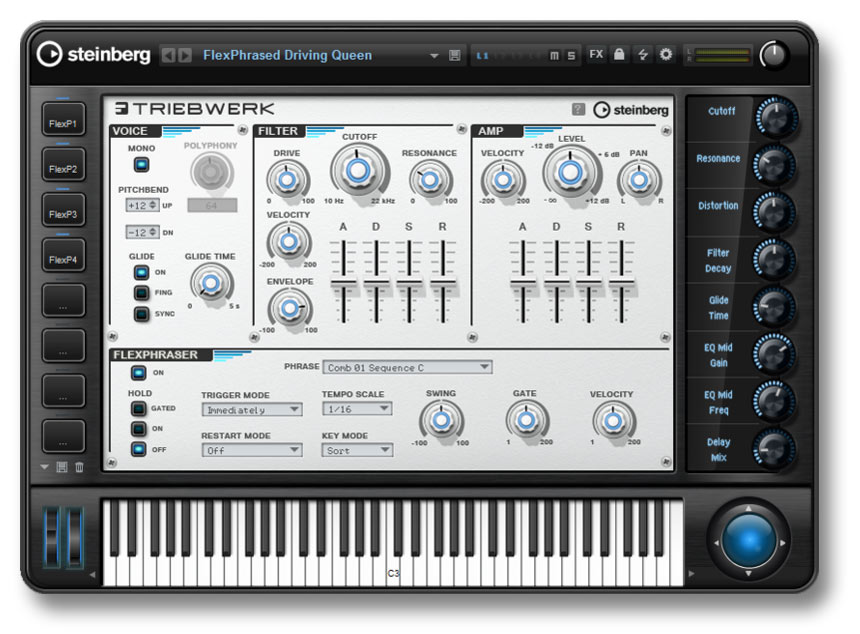Click the FlexPhraser Swing knob

point(441,421)
